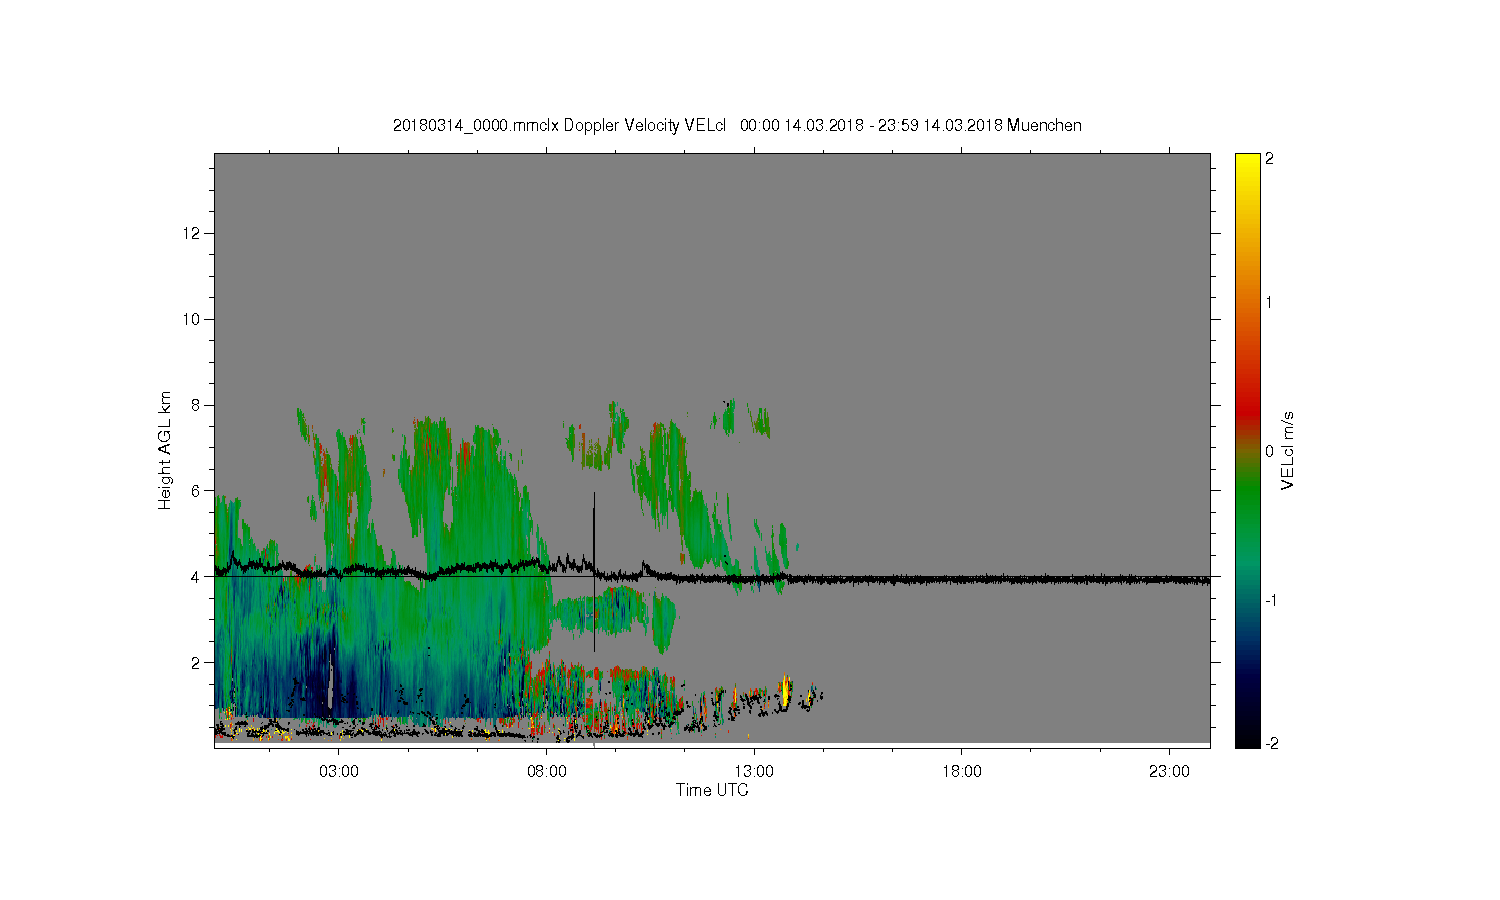
Task: Click the height axis label 6
Action: tap(197, 490)
